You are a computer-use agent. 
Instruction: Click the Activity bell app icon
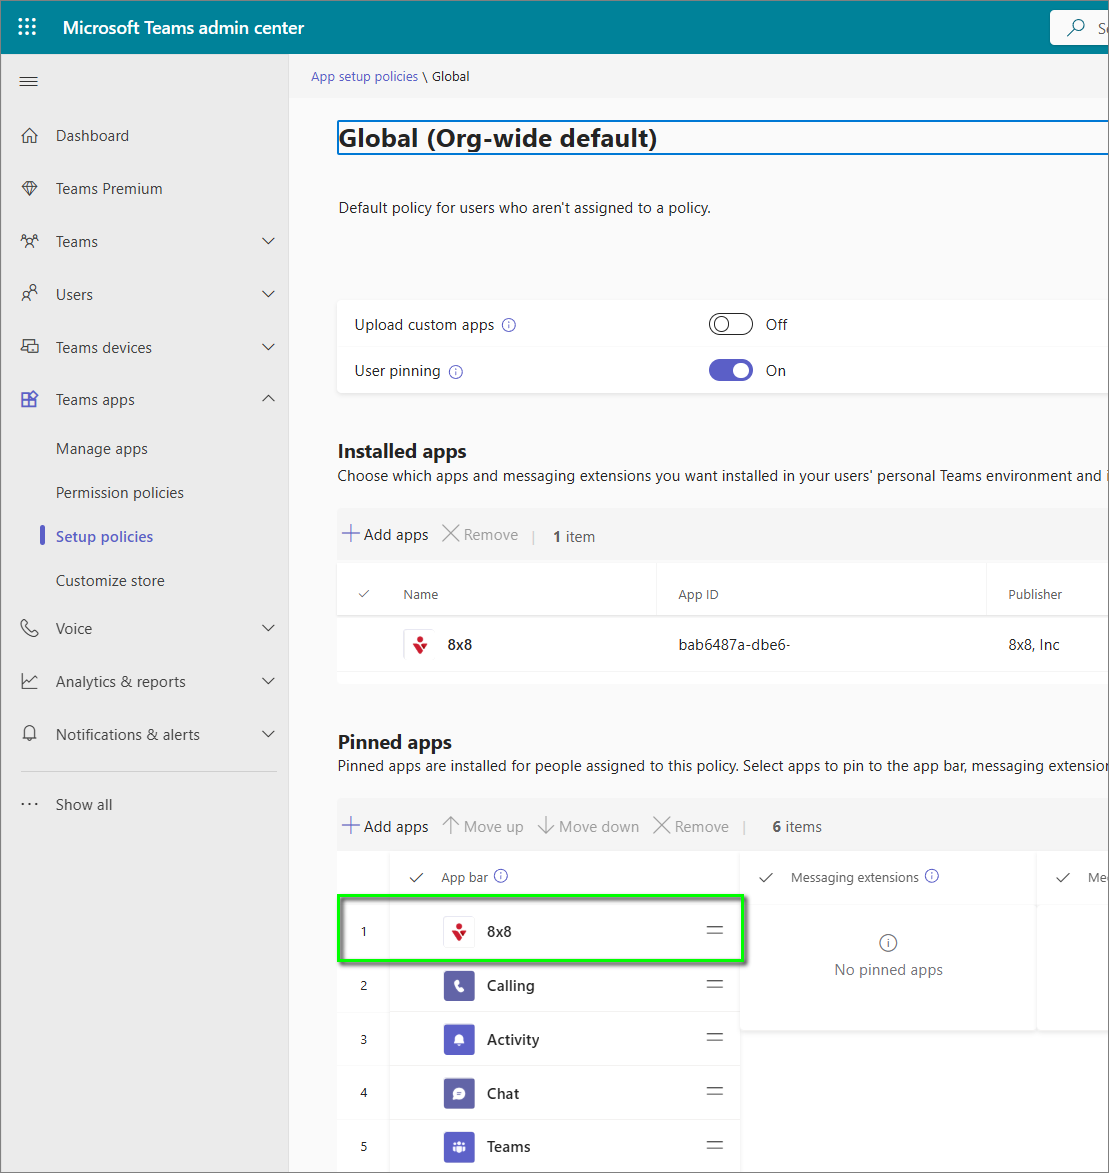tap(459, 1040)
